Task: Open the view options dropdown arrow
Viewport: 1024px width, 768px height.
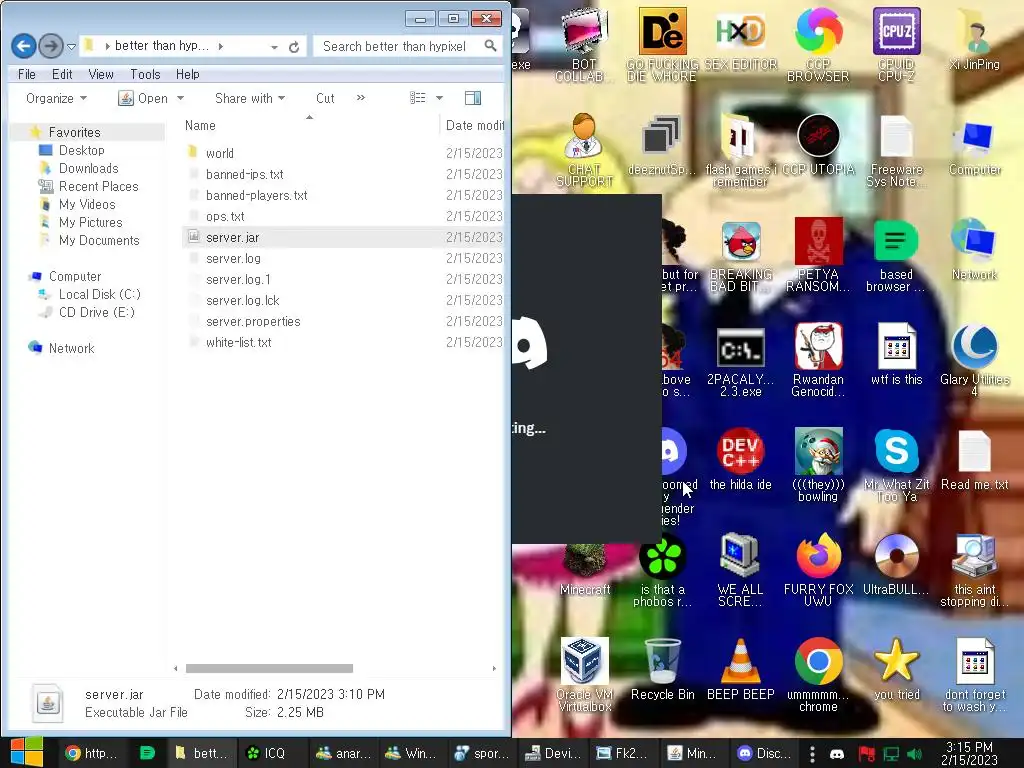Action: pos(440,99)
